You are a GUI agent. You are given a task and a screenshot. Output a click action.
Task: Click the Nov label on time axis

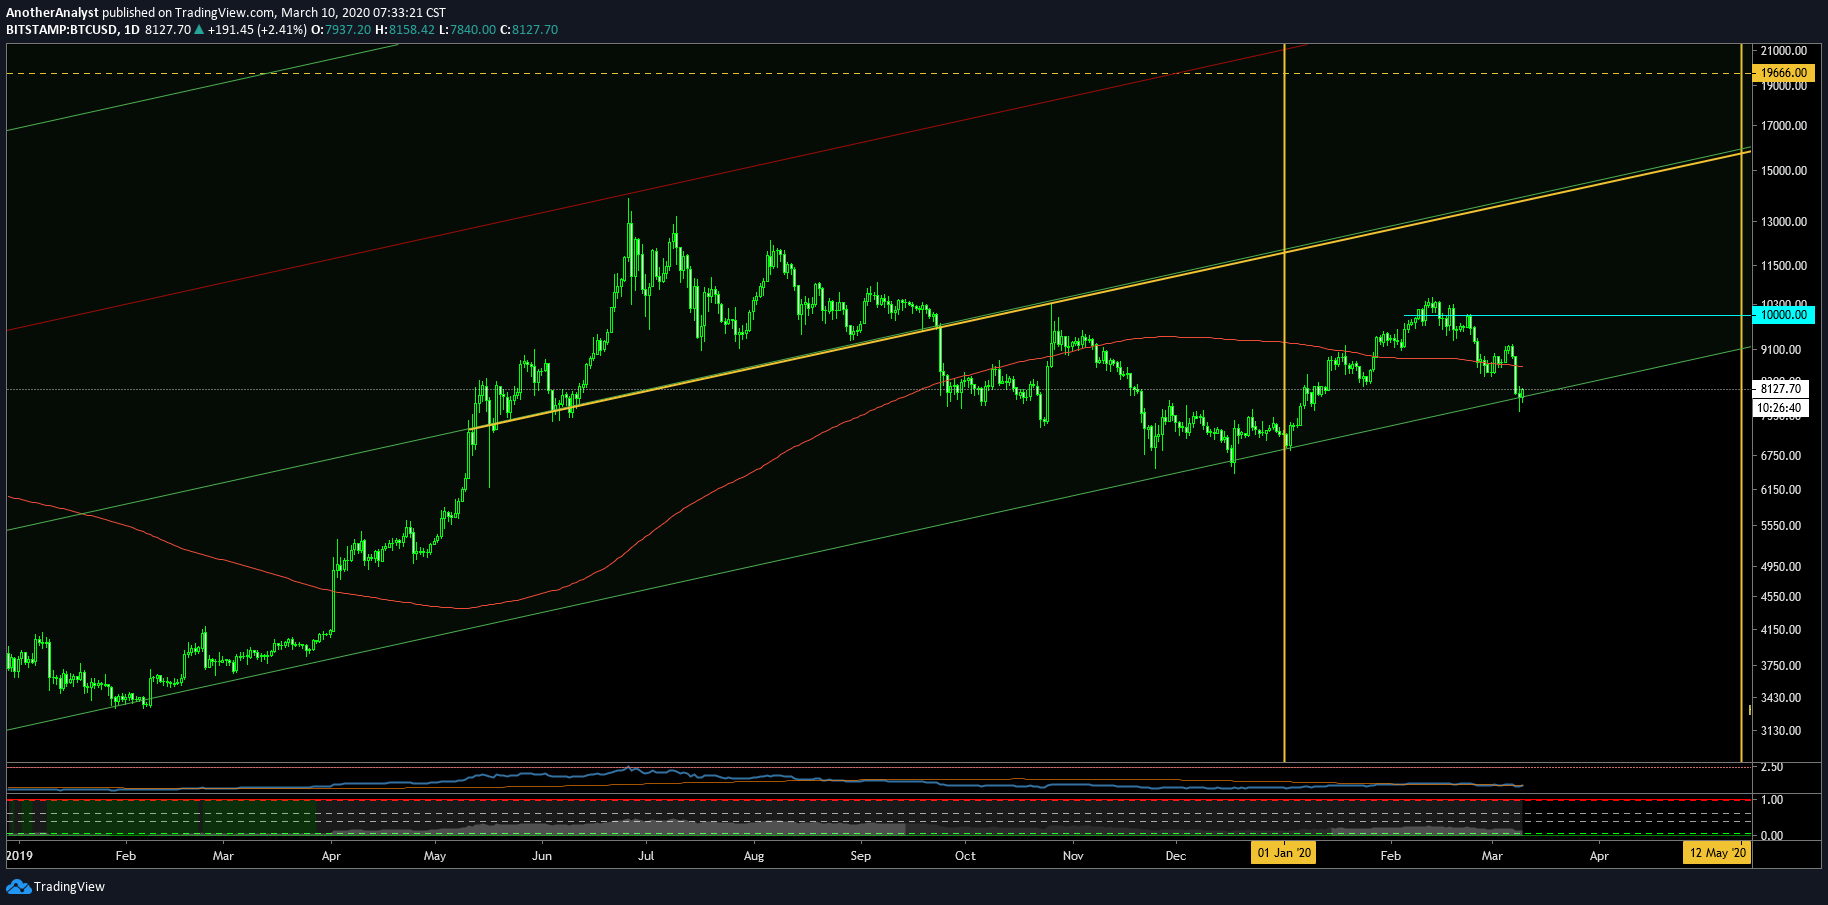(x=1073, y=856)
